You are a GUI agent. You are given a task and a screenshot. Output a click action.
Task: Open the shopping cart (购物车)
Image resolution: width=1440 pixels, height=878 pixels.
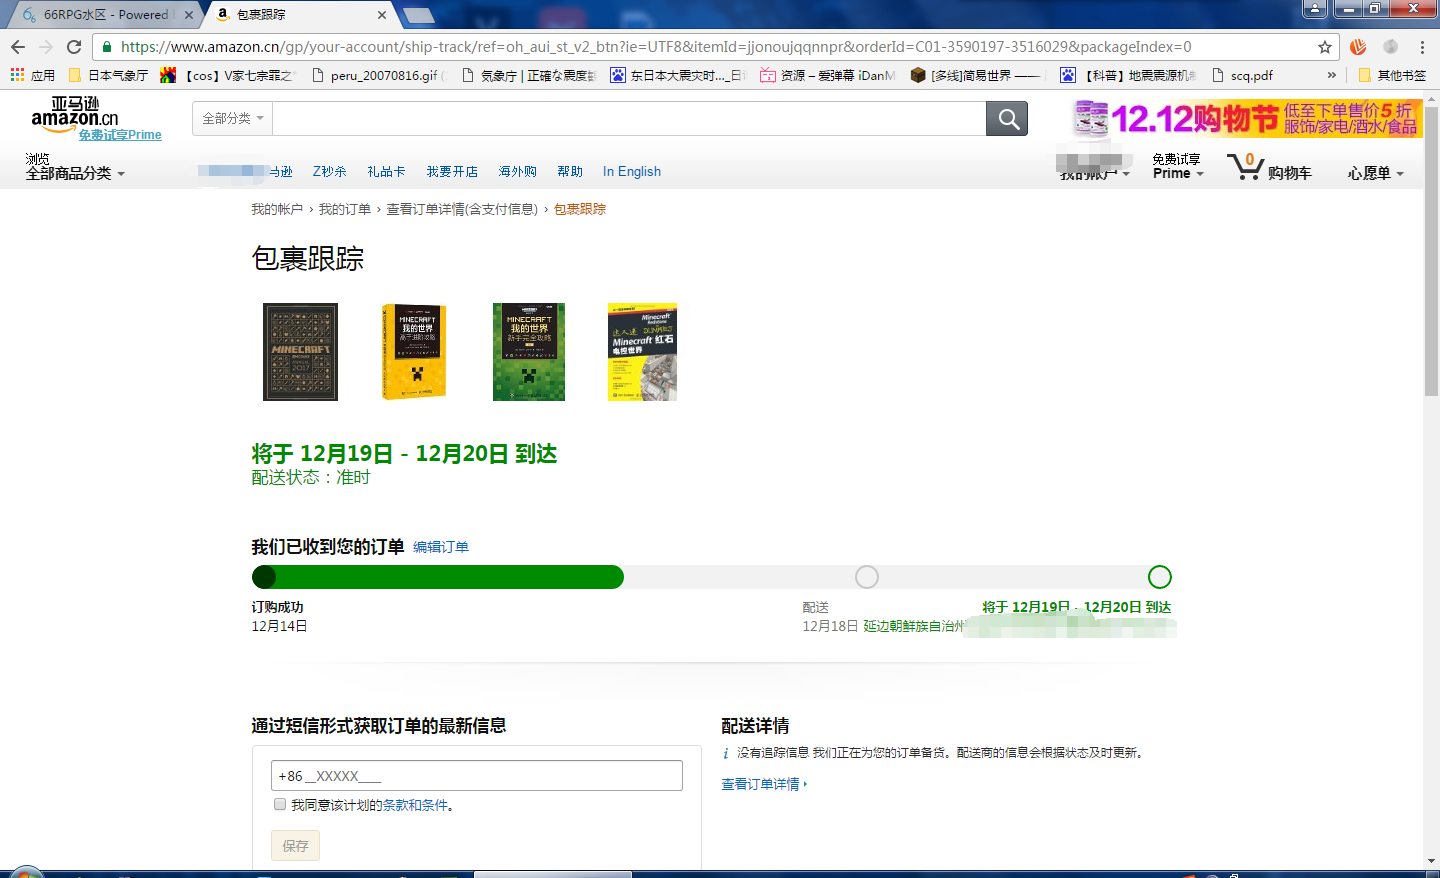click(1269, 168)
